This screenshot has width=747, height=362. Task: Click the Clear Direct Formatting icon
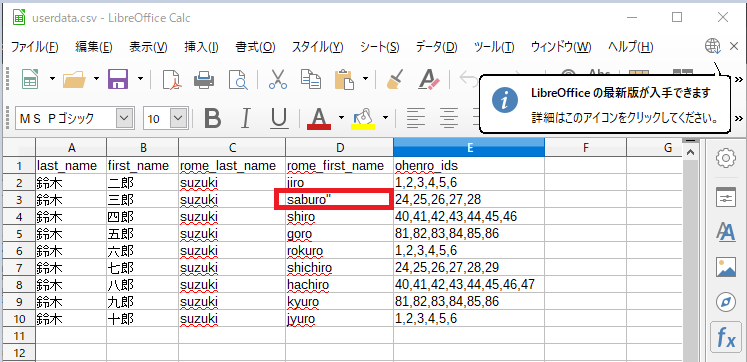(429, 80)
